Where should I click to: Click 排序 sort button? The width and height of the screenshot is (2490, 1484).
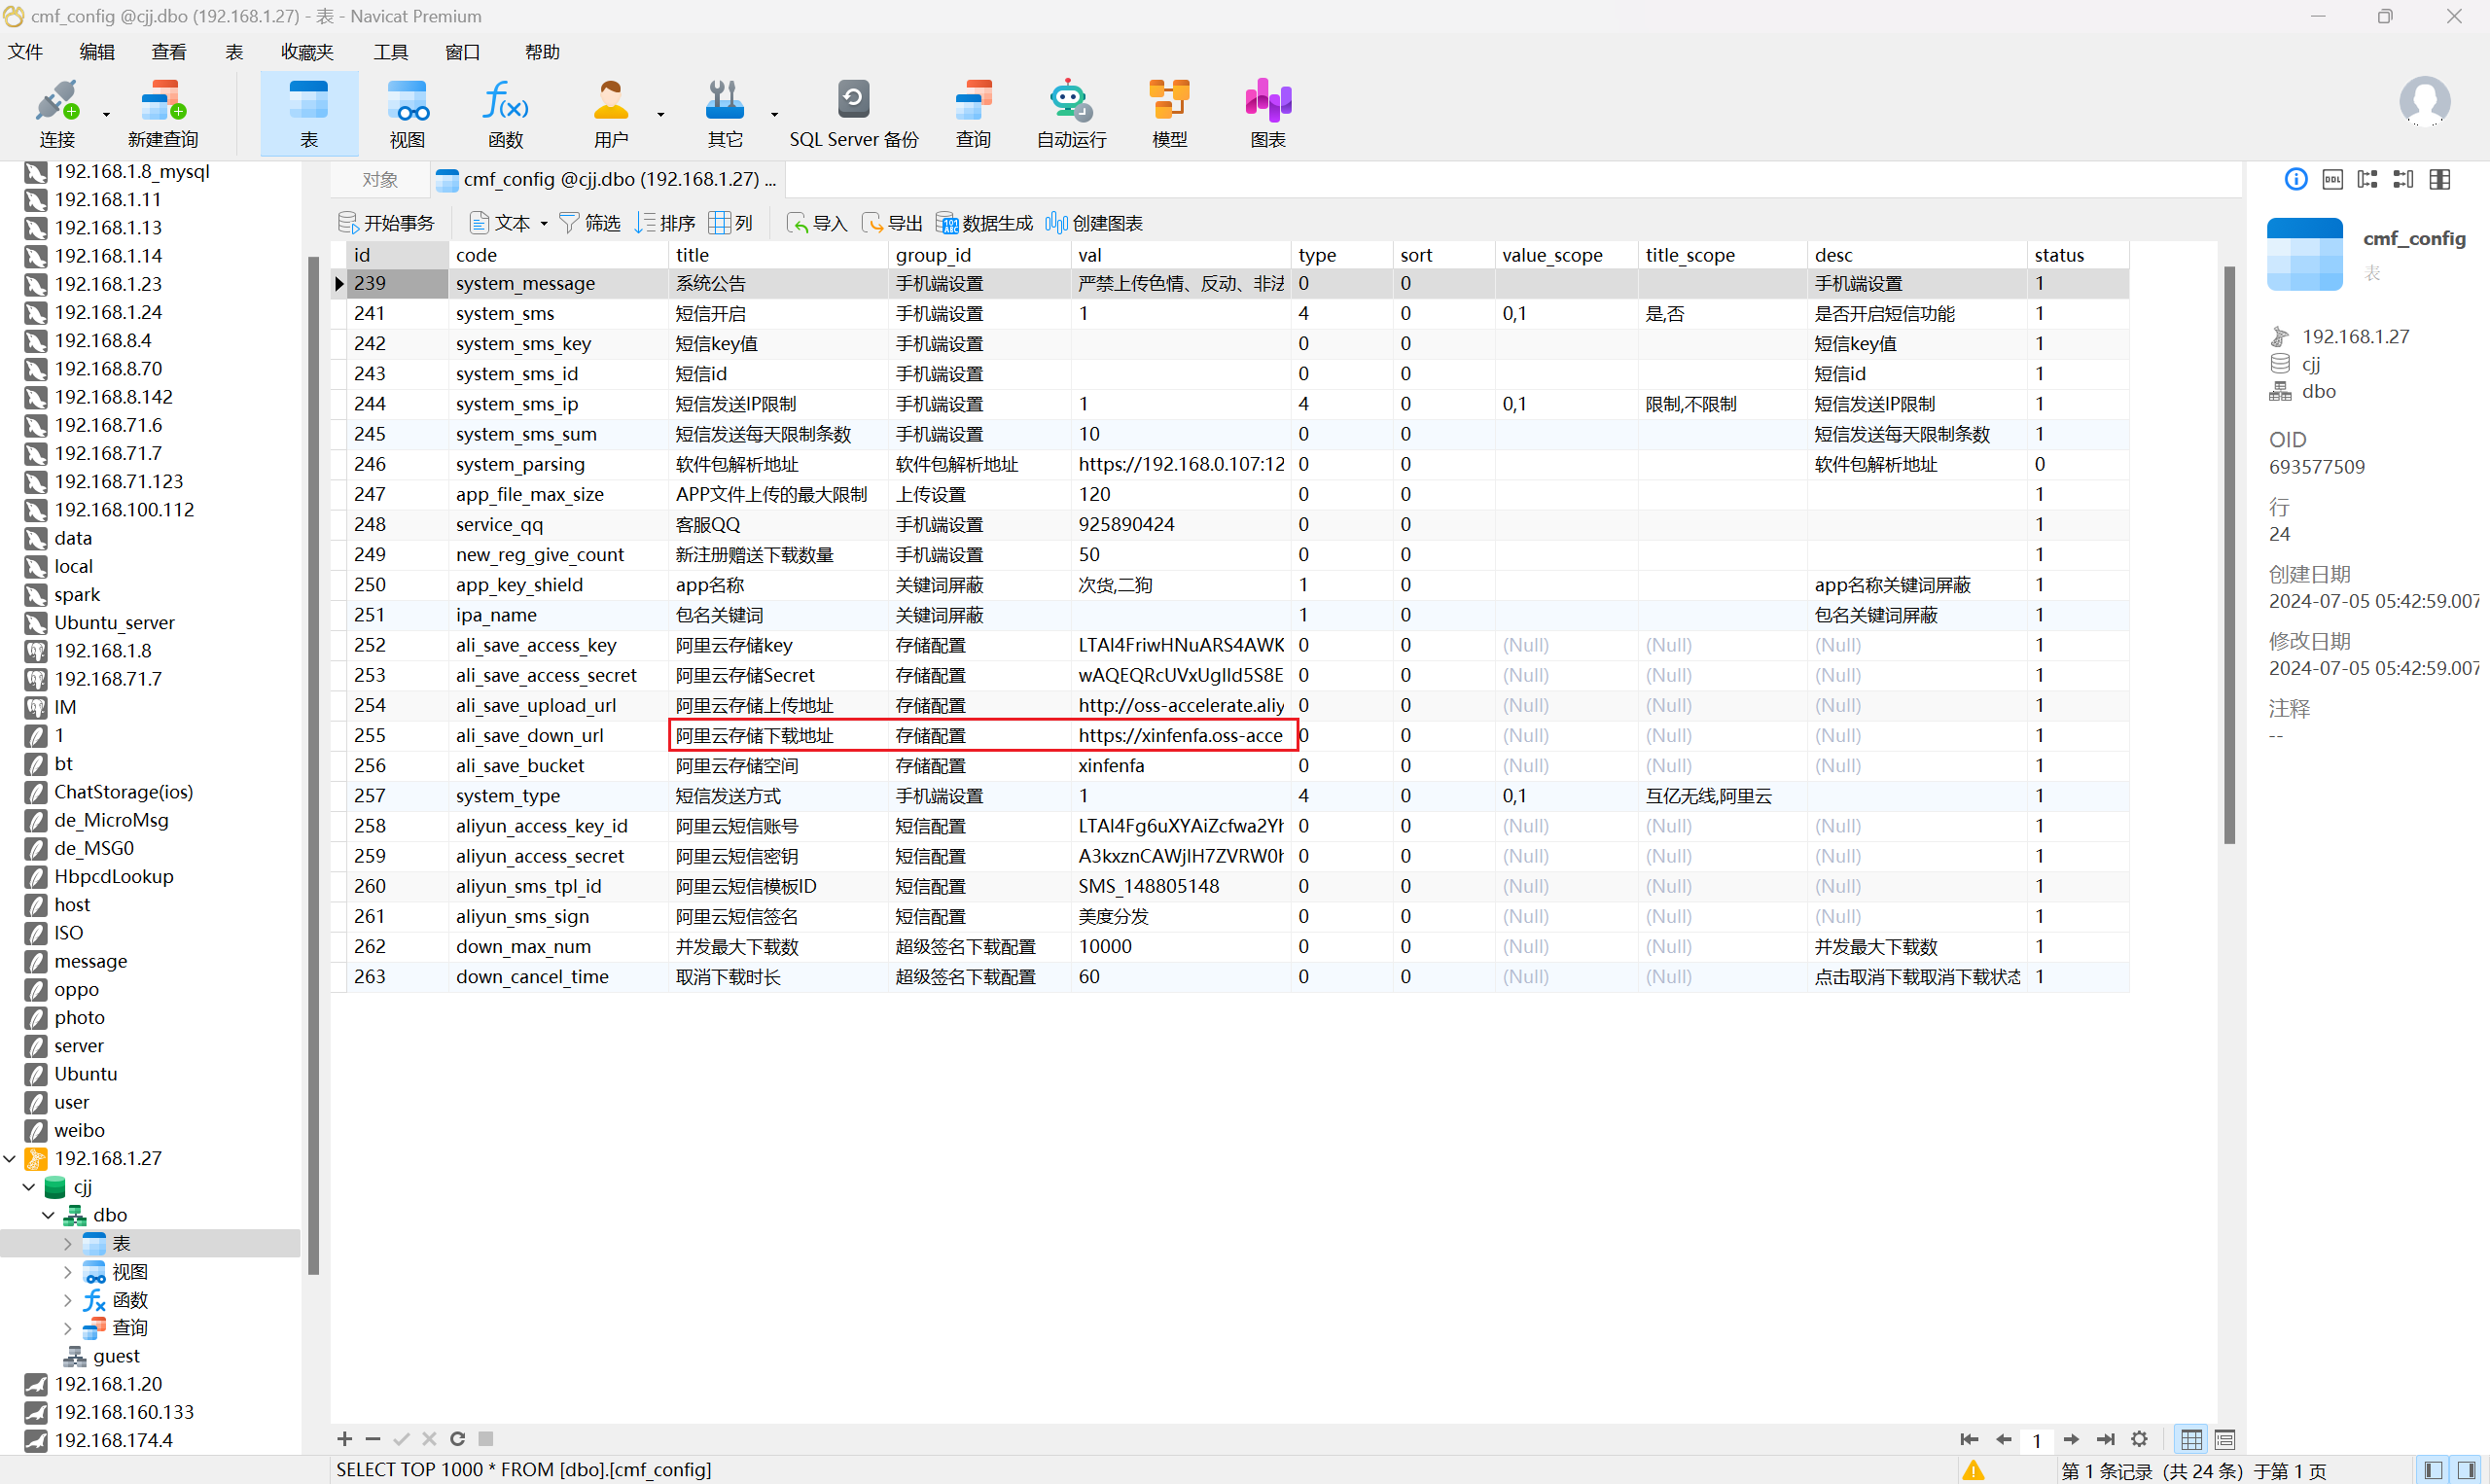665,223
